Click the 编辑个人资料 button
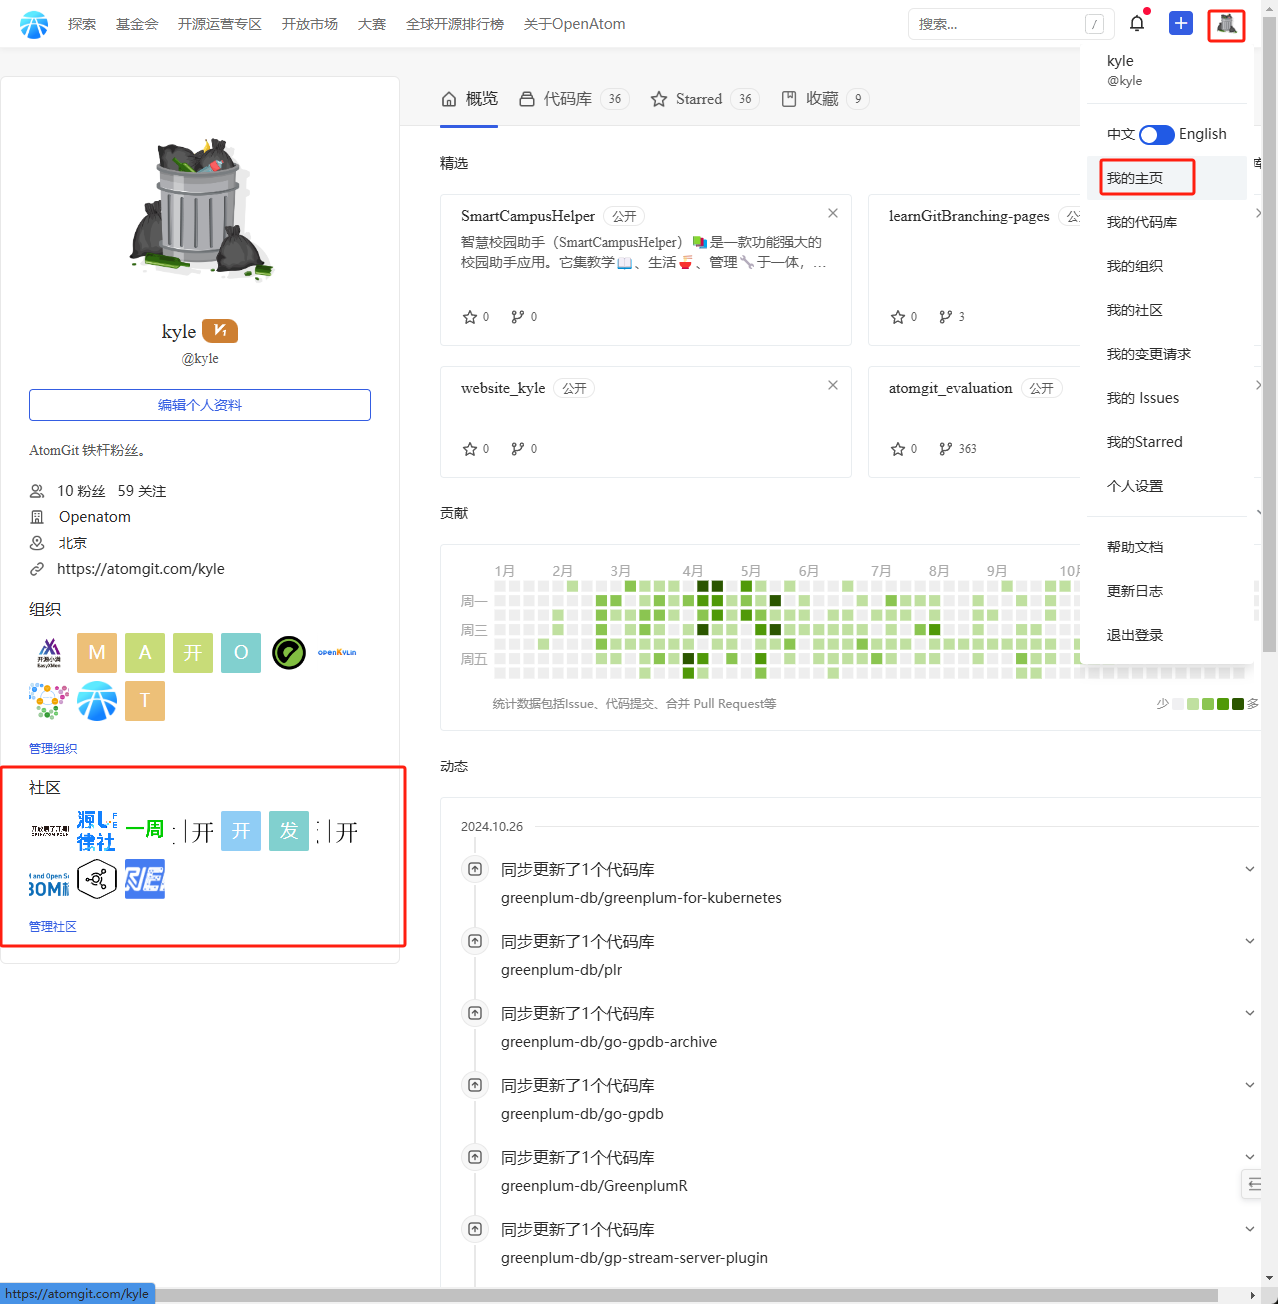Image resolution: width=1278 pixels, height=1304 pixels. (200, 405)
